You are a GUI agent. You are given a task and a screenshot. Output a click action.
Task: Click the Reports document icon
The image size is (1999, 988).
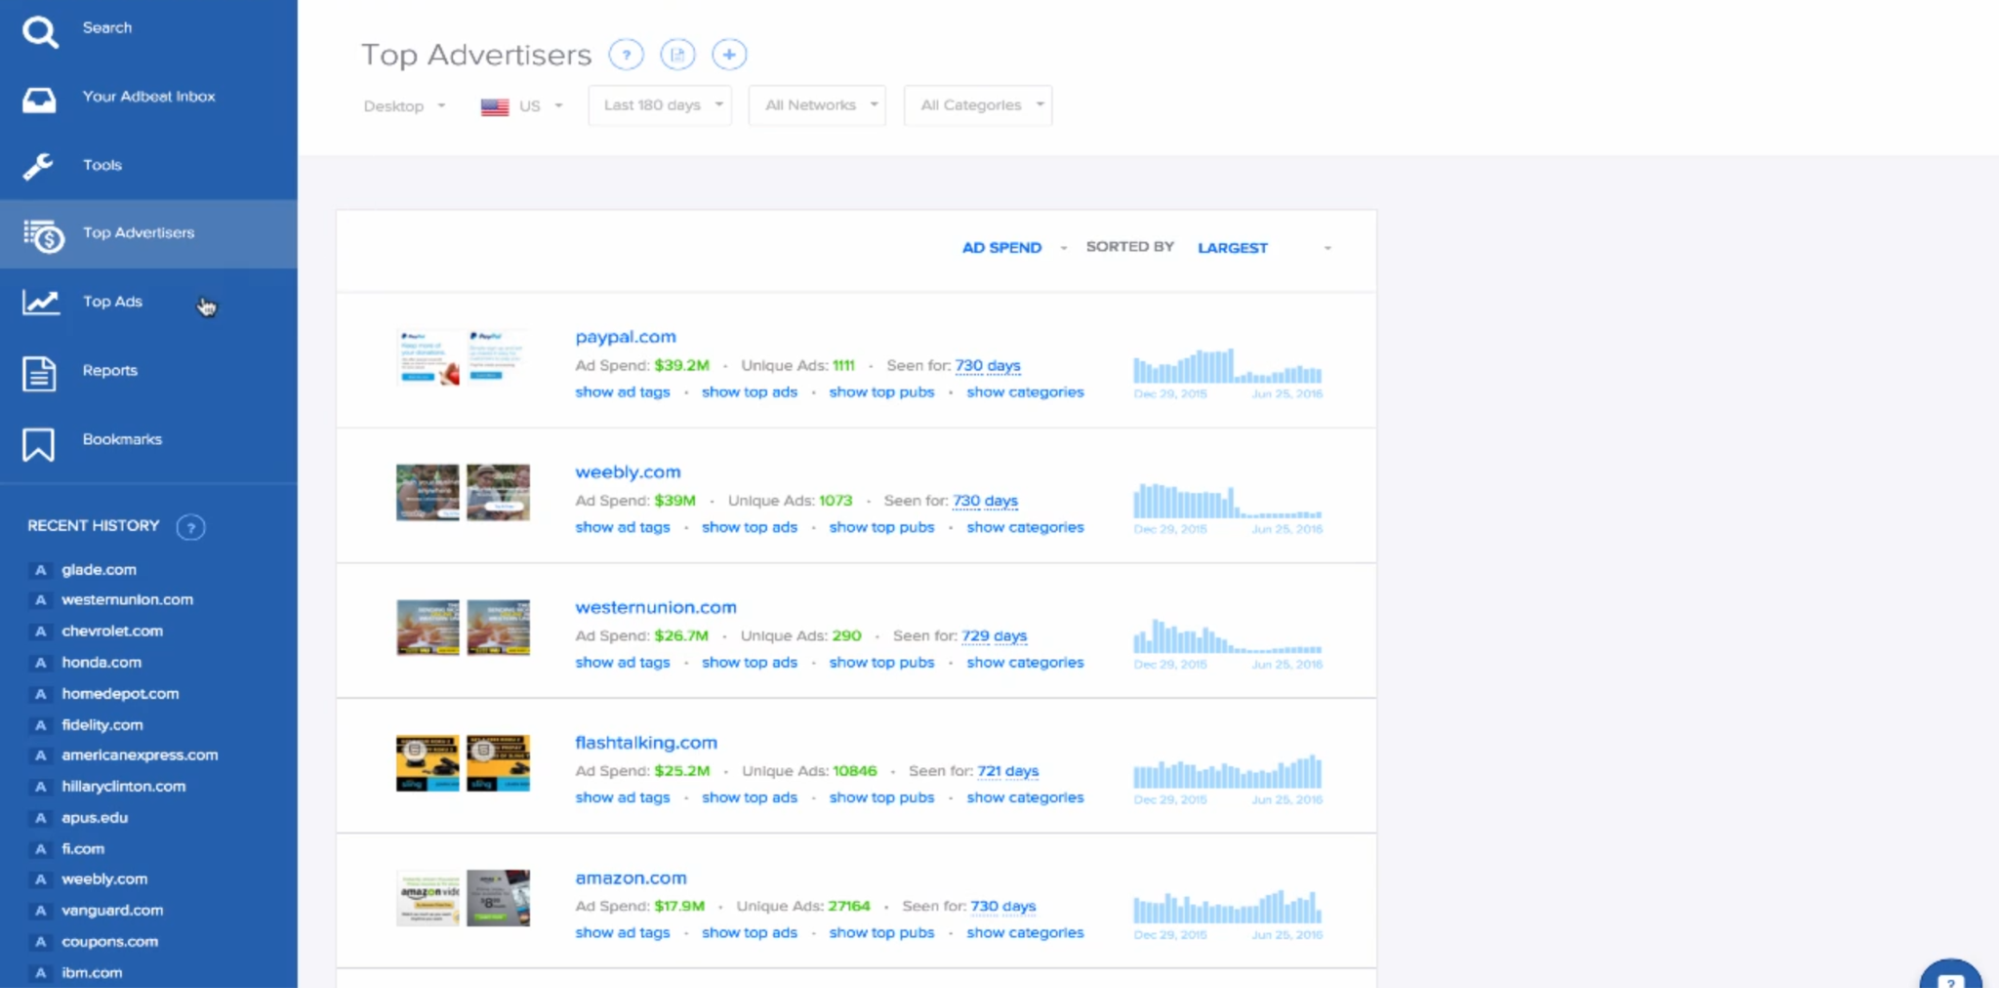tap(39, 373)
